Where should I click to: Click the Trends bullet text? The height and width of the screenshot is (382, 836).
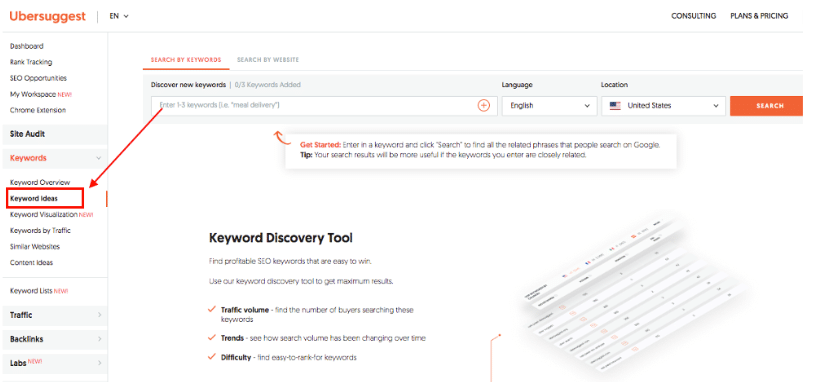pyautogui.click(x=323, y=338)
